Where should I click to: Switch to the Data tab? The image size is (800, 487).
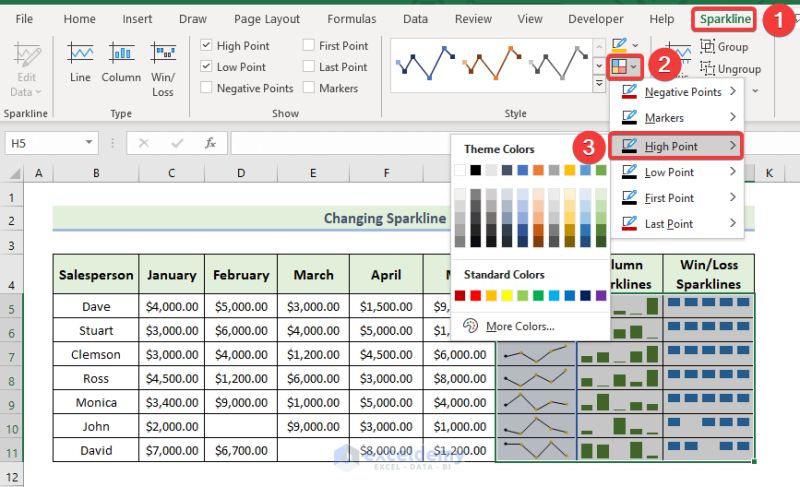tap(415, 19)
